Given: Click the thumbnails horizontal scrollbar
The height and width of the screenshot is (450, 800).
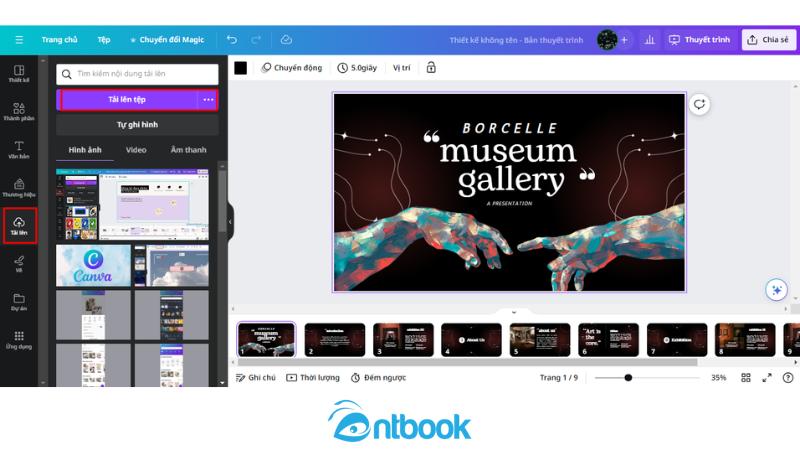Looking at the screenshot, I should click(x=466, y=362).
